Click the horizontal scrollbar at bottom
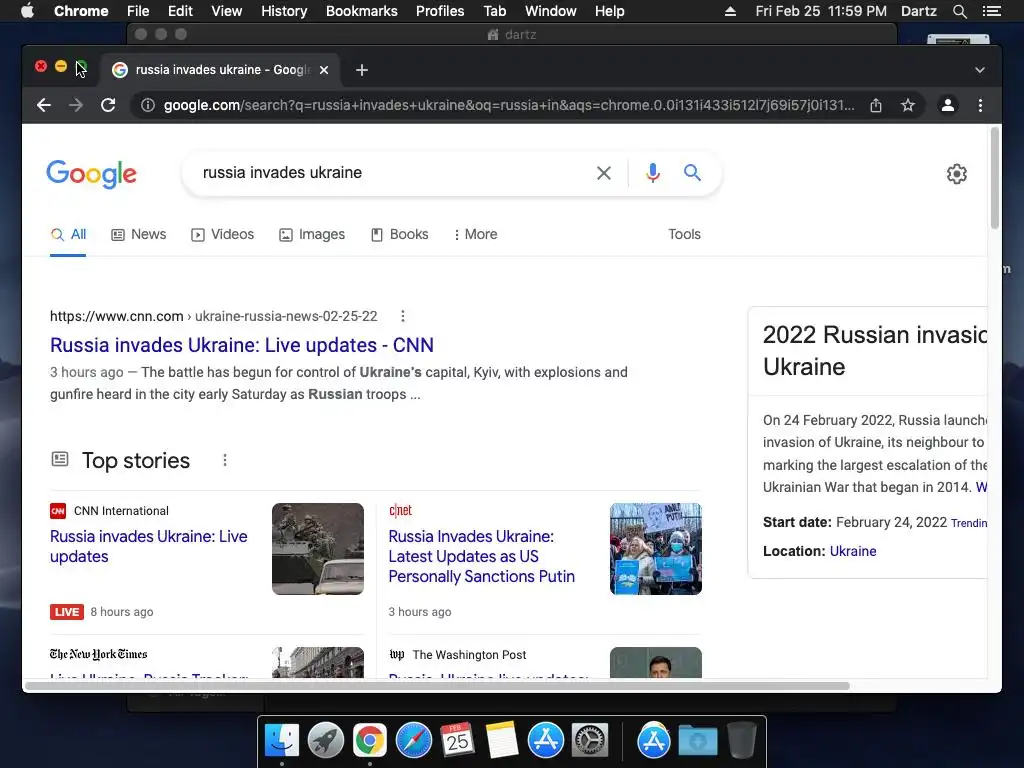Screen dimensions: 1024x768 [x=436, y=686]
